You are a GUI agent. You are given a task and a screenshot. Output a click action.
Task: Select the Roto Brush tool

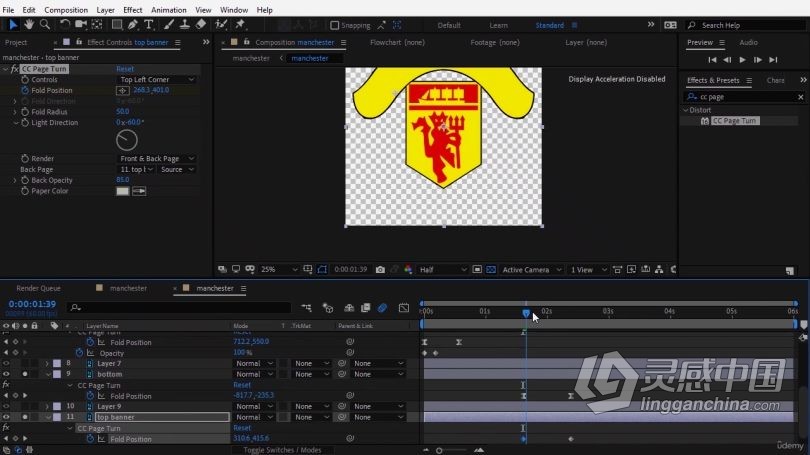pos(221,24)
